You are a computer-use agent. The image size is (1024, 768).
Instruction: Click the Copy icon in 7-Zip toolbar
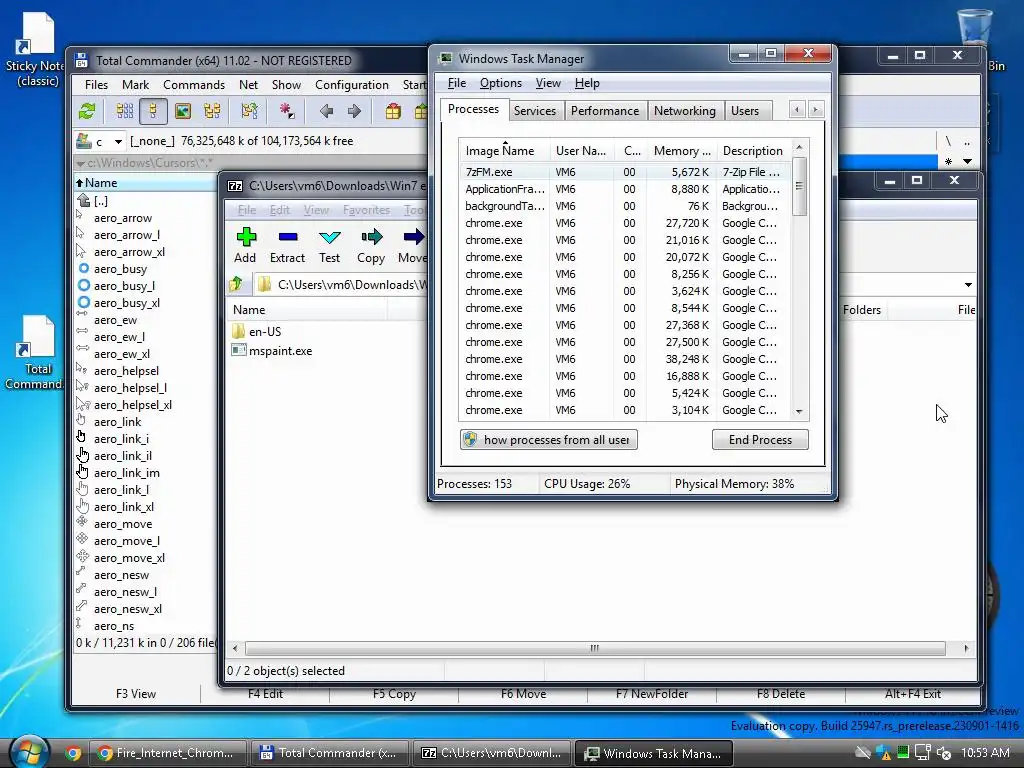[372, 237]
